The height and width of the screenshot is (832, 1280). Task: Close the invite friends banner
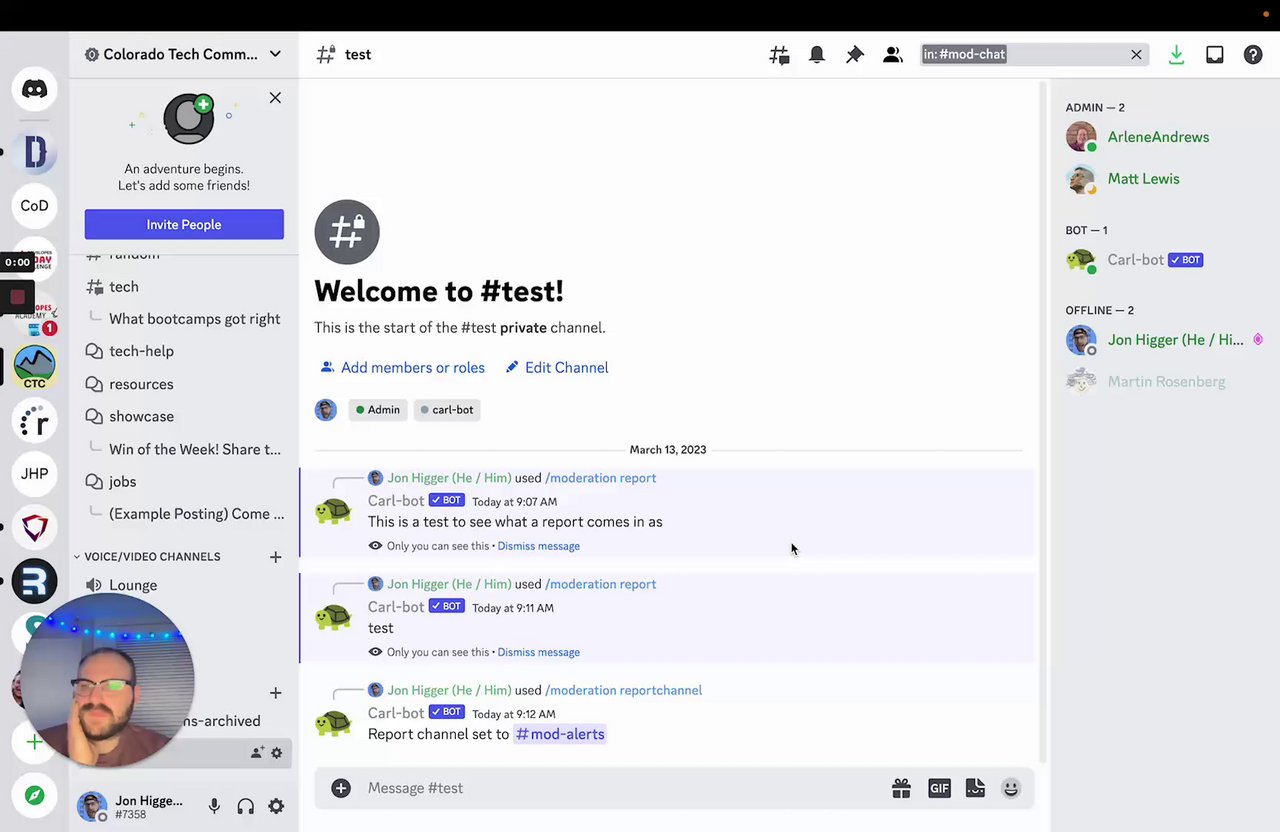[x=275, y=98]
